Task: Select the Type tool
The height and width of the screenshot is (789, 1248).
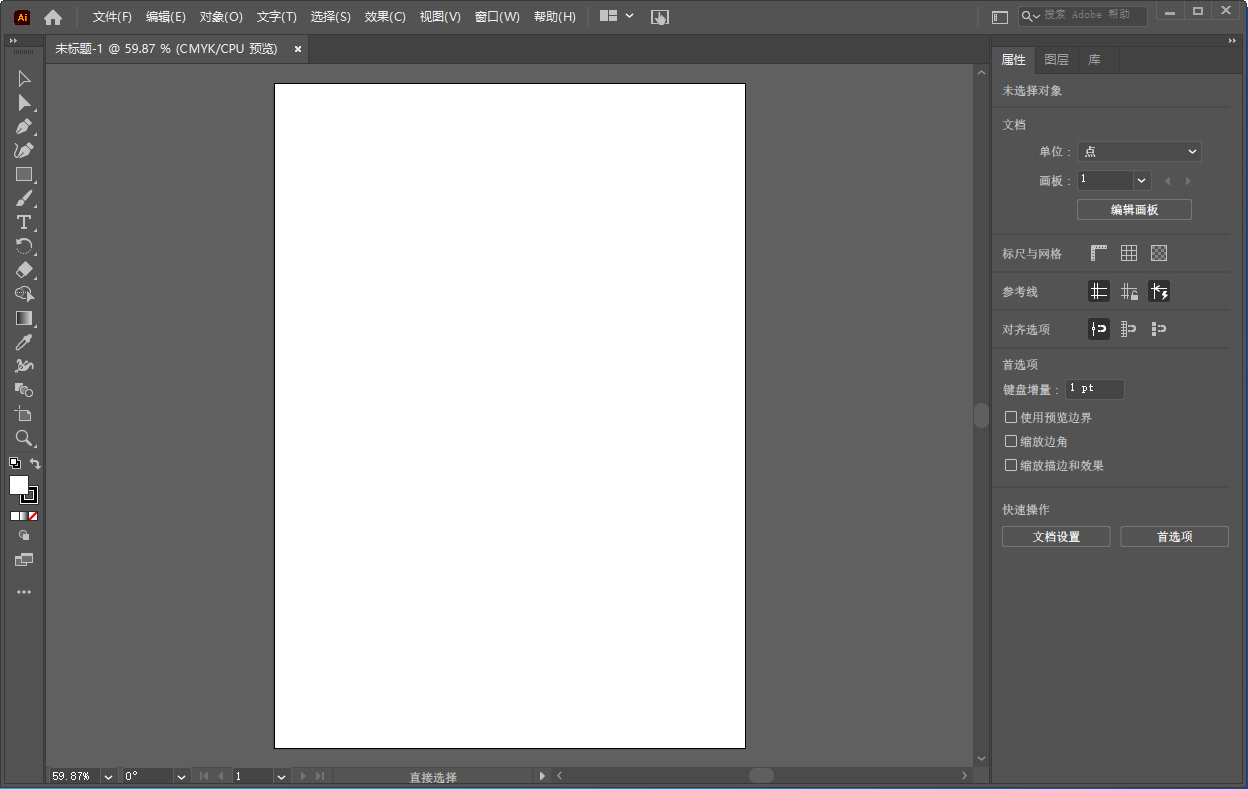Action: coord(22,222)
